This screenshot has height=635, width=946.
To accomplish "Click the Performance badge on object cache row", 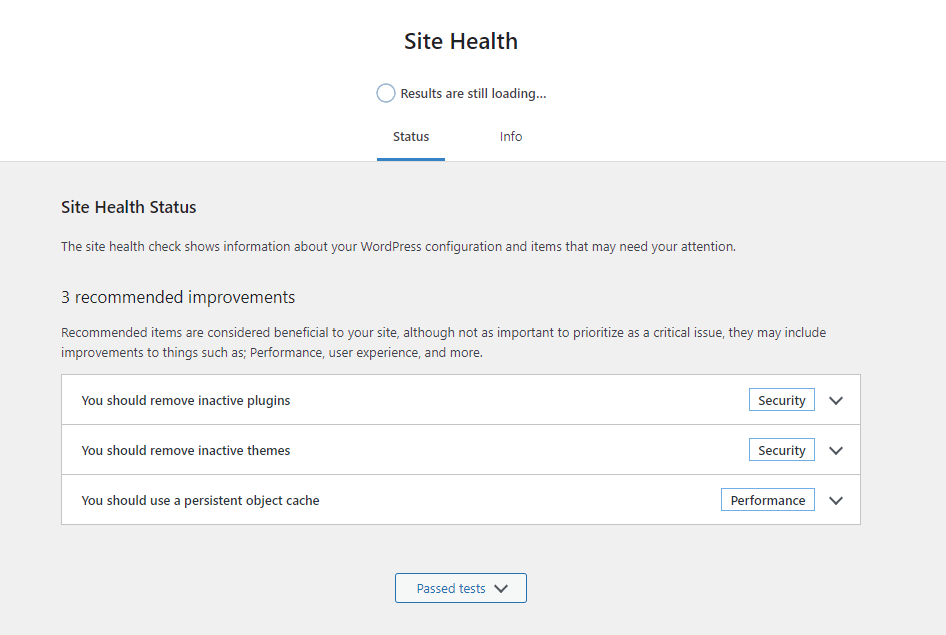I will [x=767, y=499].
